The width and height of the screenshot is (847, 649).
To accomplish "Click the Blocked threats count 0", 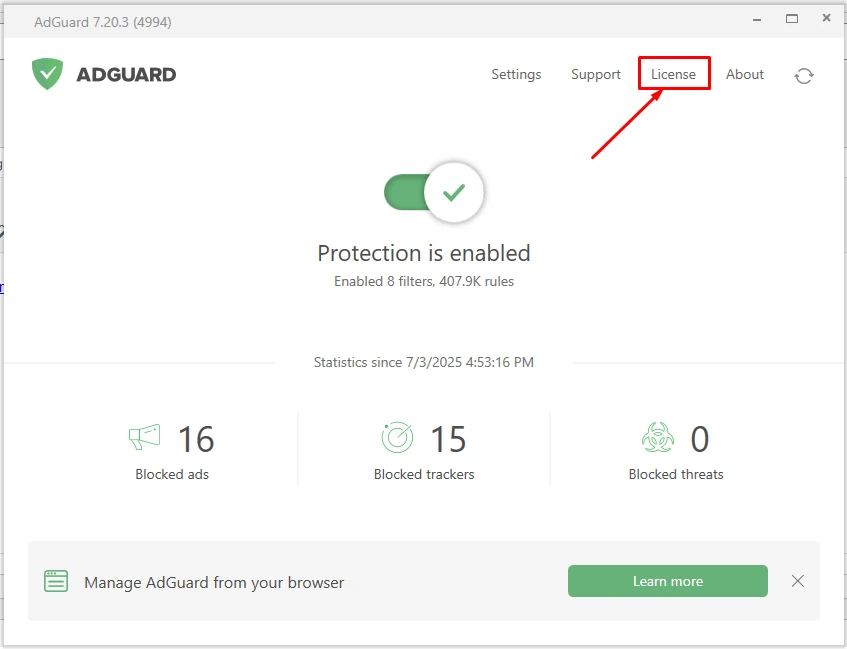I will (700, 439).
